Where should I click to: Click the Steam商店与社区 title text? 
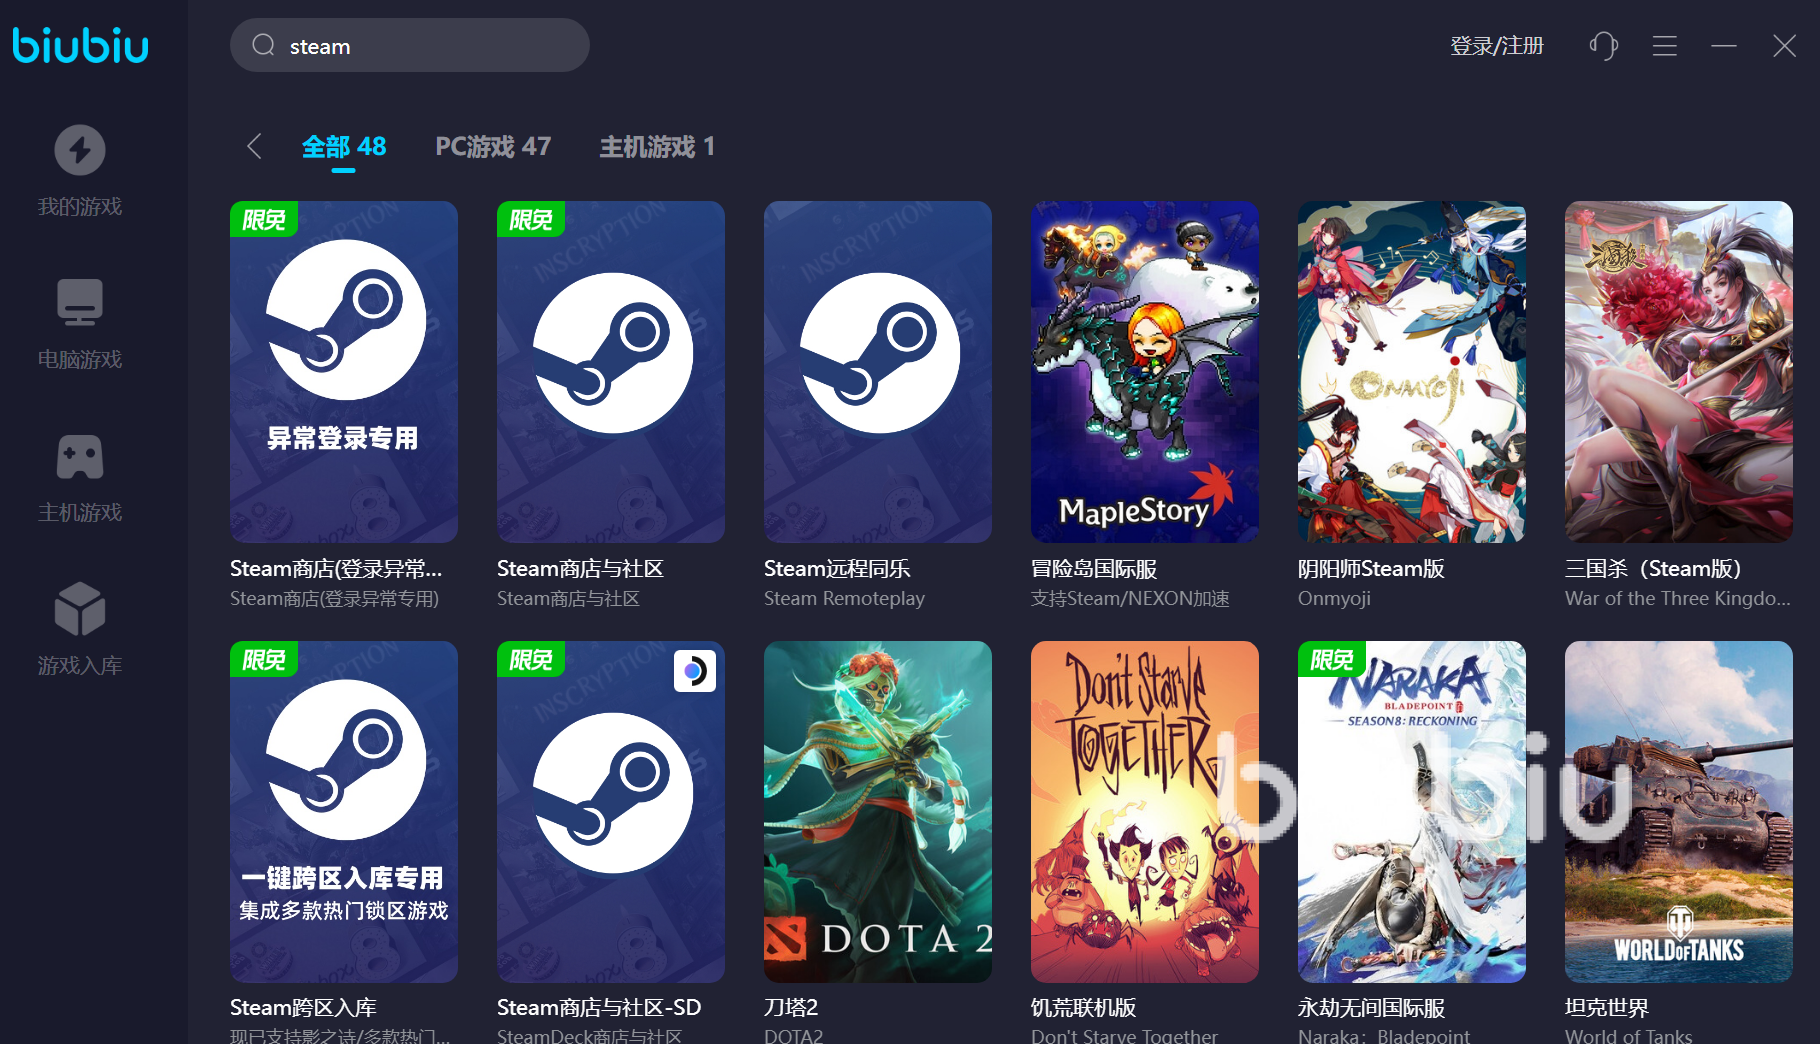coord(580,568)
